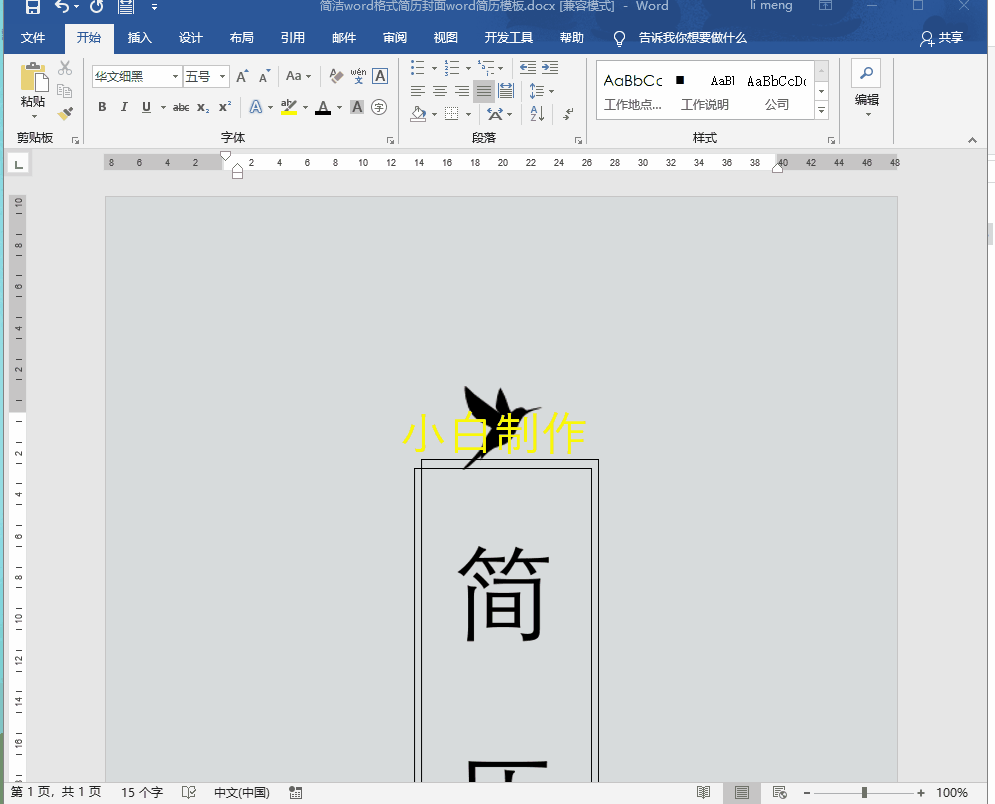Apply the font color A button
Screen dimensions: 995x804
coord(323,107)
